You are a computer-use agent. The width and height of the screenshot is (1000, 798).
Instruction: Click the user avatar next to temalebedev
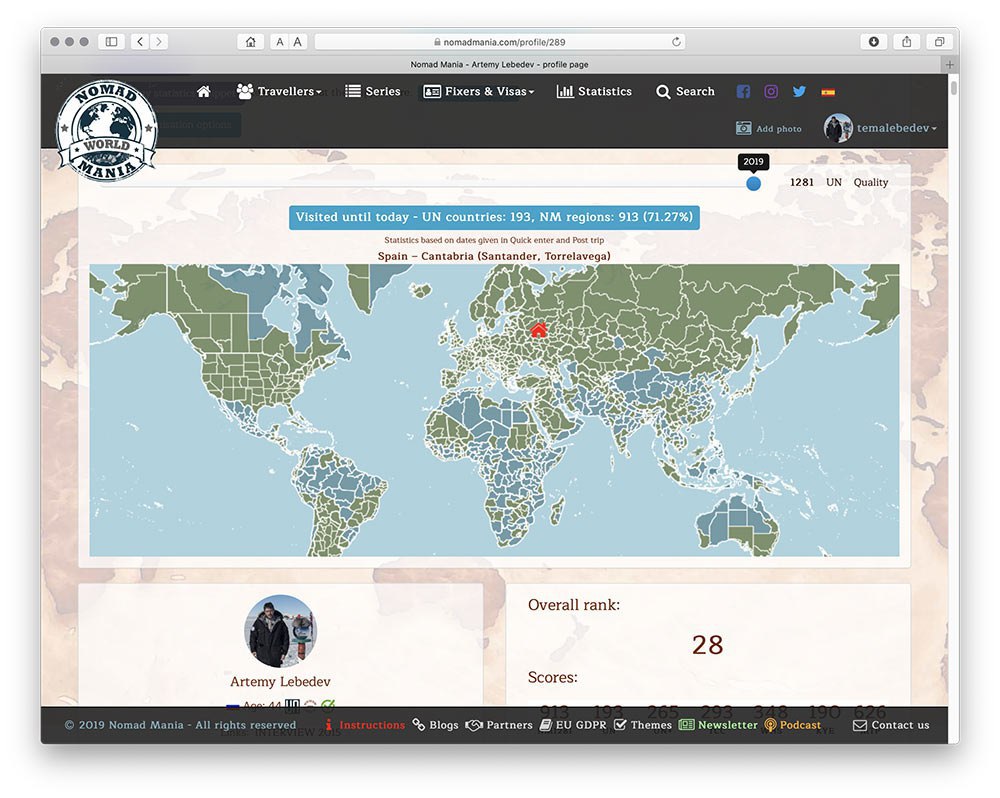837,128
